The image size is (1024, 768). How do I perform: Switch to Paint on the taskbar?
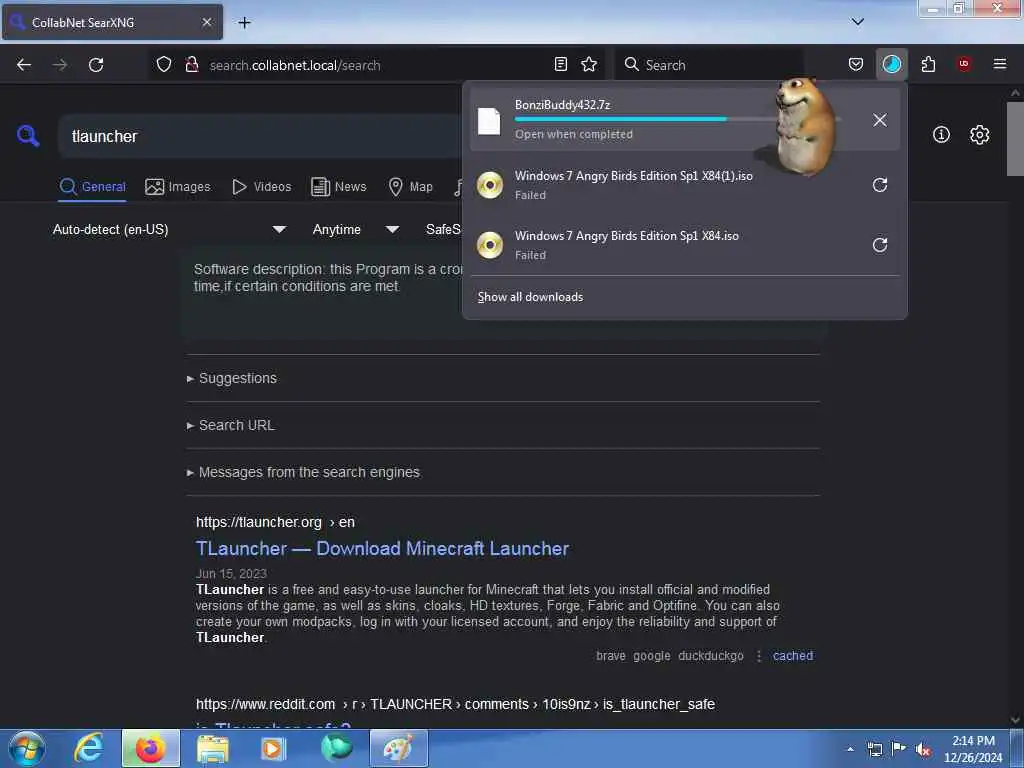coord(398,748)
